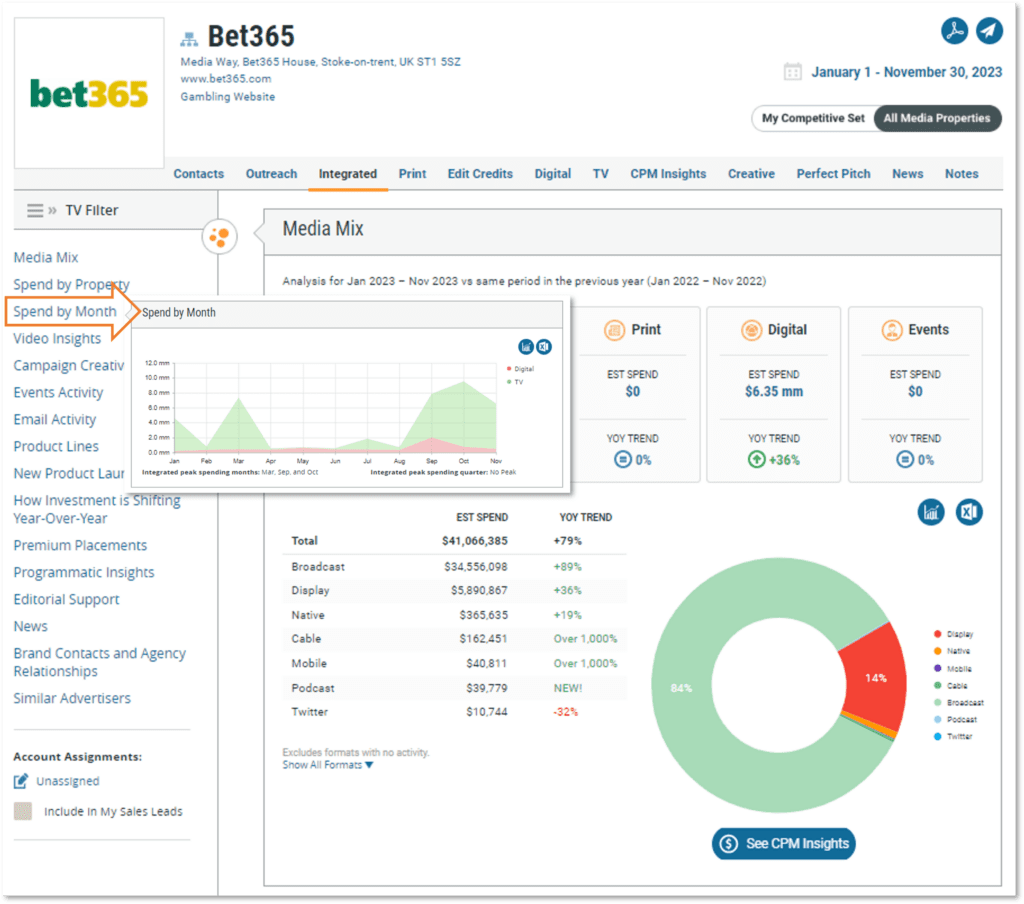Image resolution: width=1024 pixels, height=904 pixels.
Task: Switch to the Outreach tab
Action: pos(271,174)
